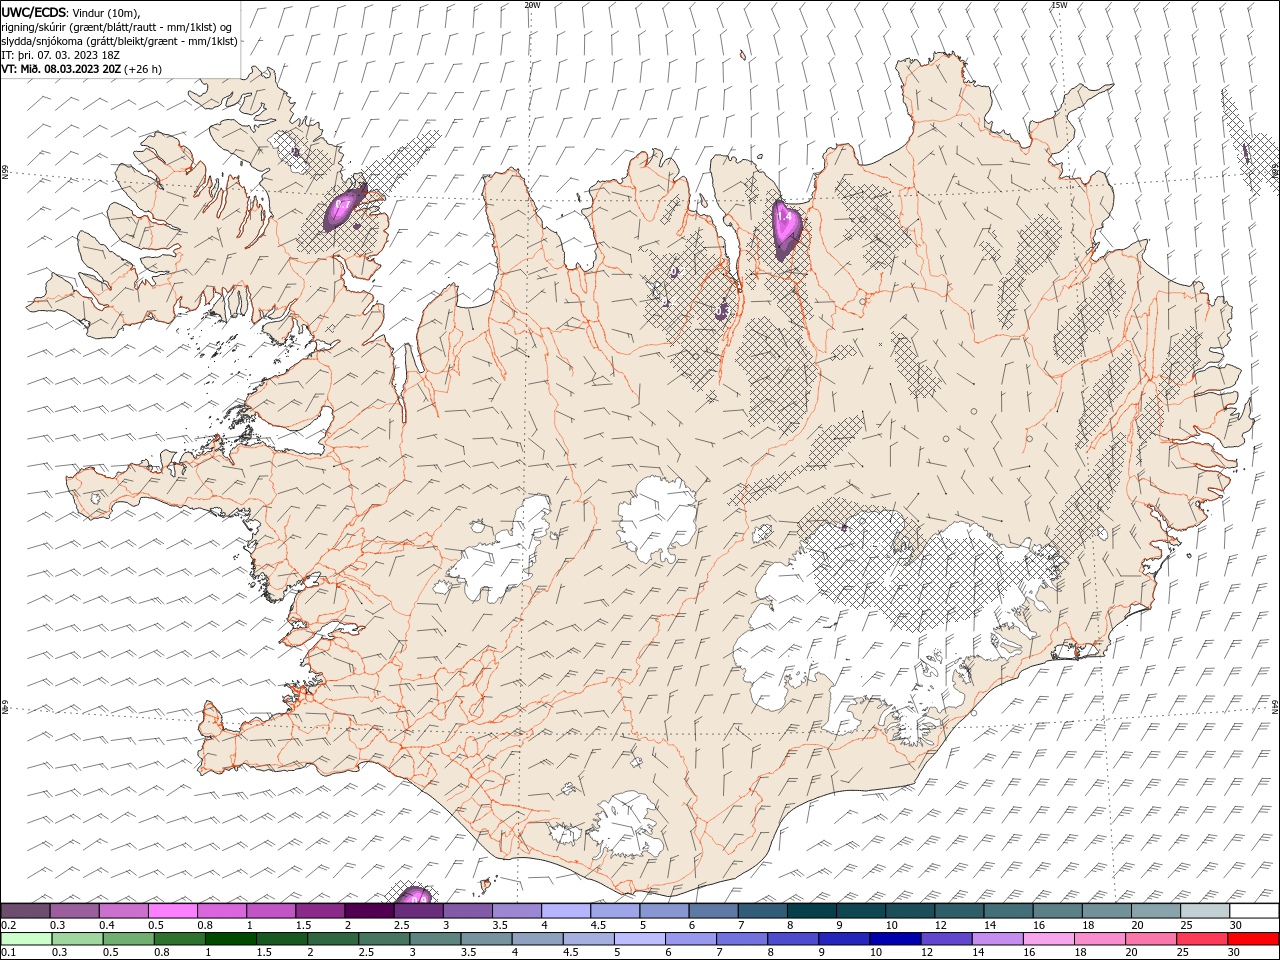Click the purple snowfall blob labeled 0.7
Image resolution: width=1280 pixels, height=960 pixels.
[x=345, y=208]
